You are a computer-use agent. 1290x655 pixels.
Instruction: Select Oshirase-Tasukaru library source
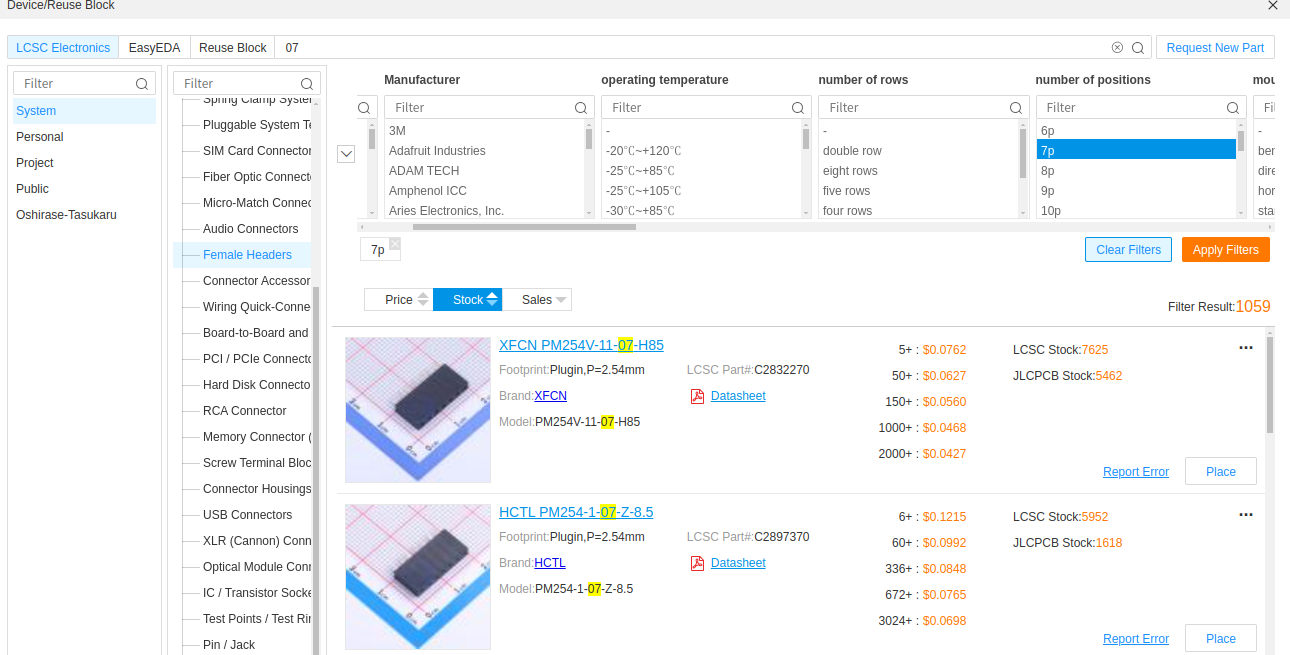(x=84, y=215)
